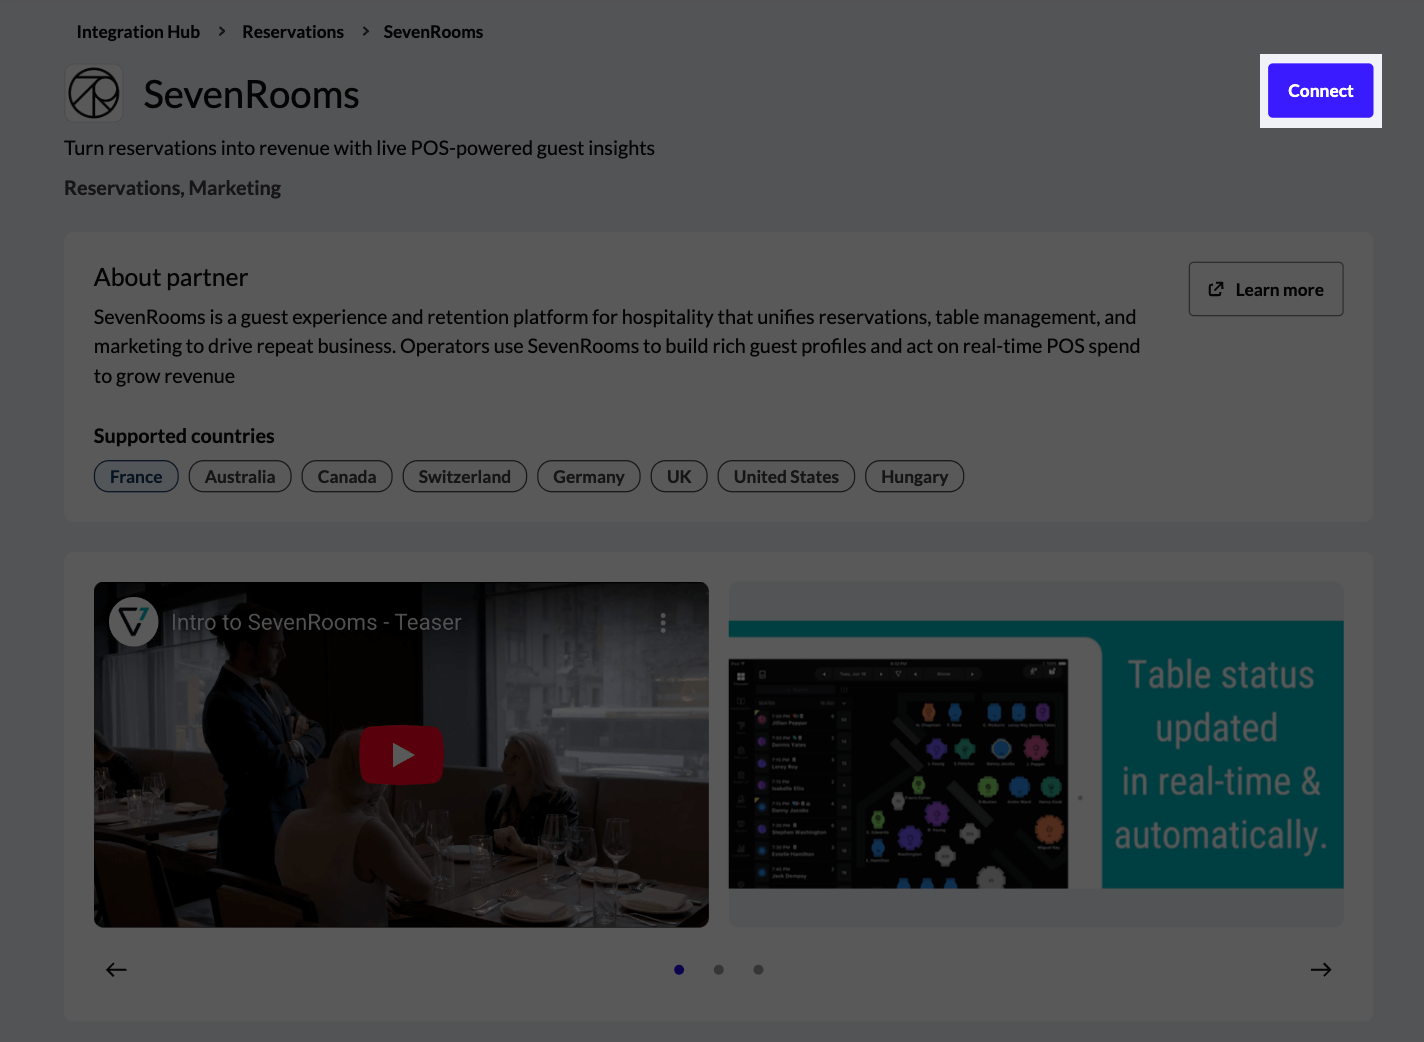
Task: Open the table status screenshot thumbnail
Action: point(1036,754)
